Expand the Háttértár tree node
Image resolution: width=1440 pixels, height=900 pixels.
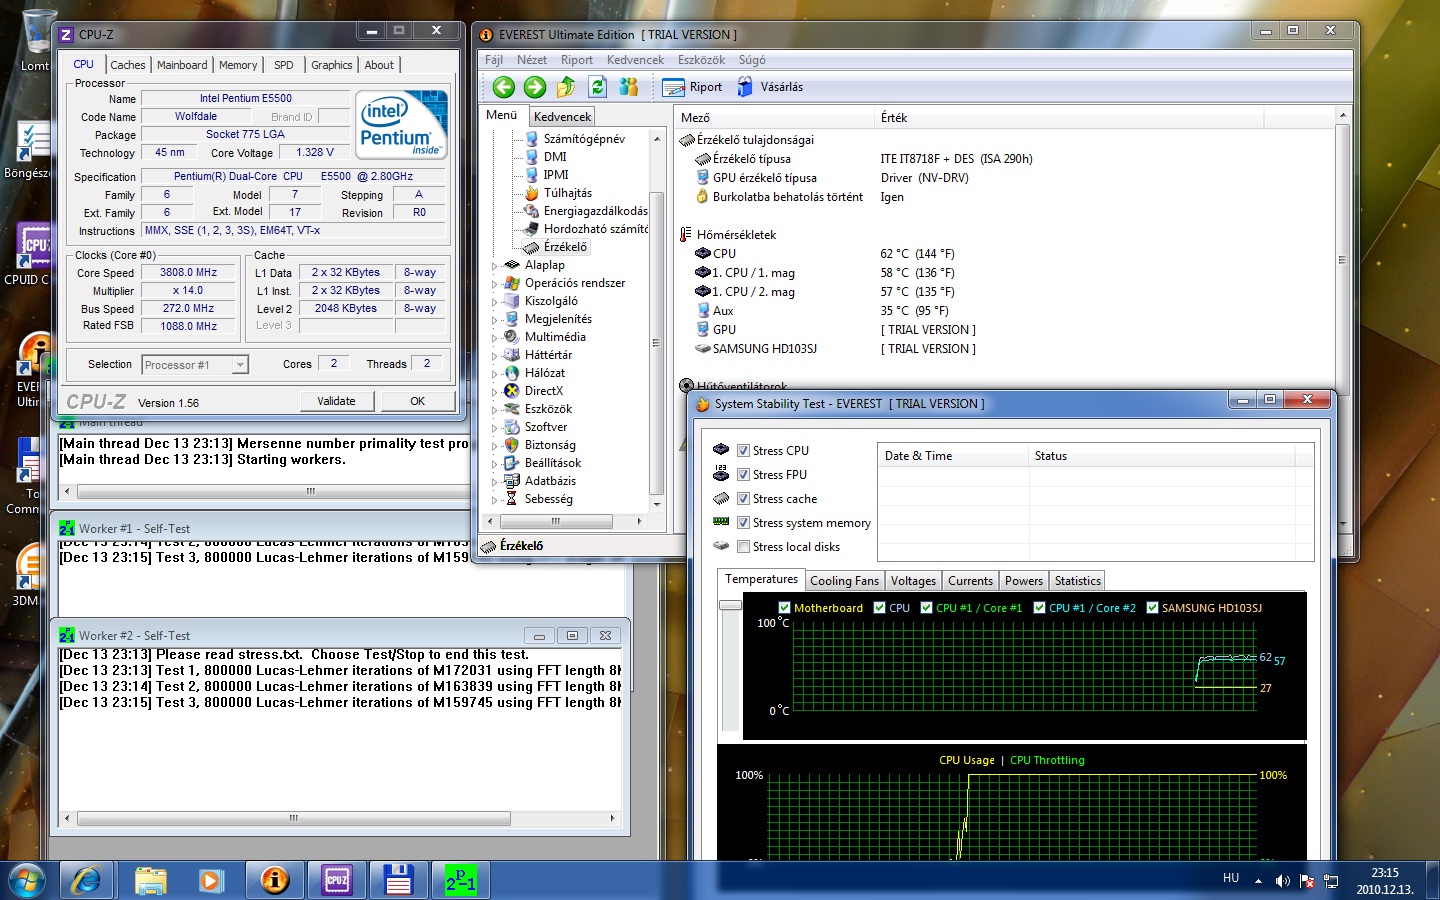494,356
